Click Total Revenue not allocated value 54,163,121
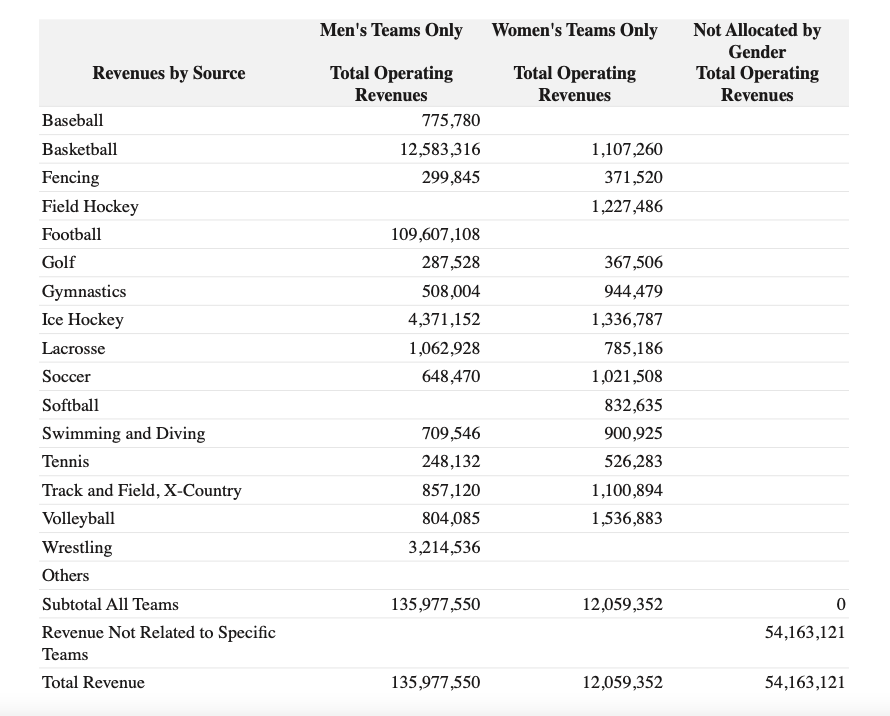The image size is (890, 716). pyautogui.click(x=805, y=682)
